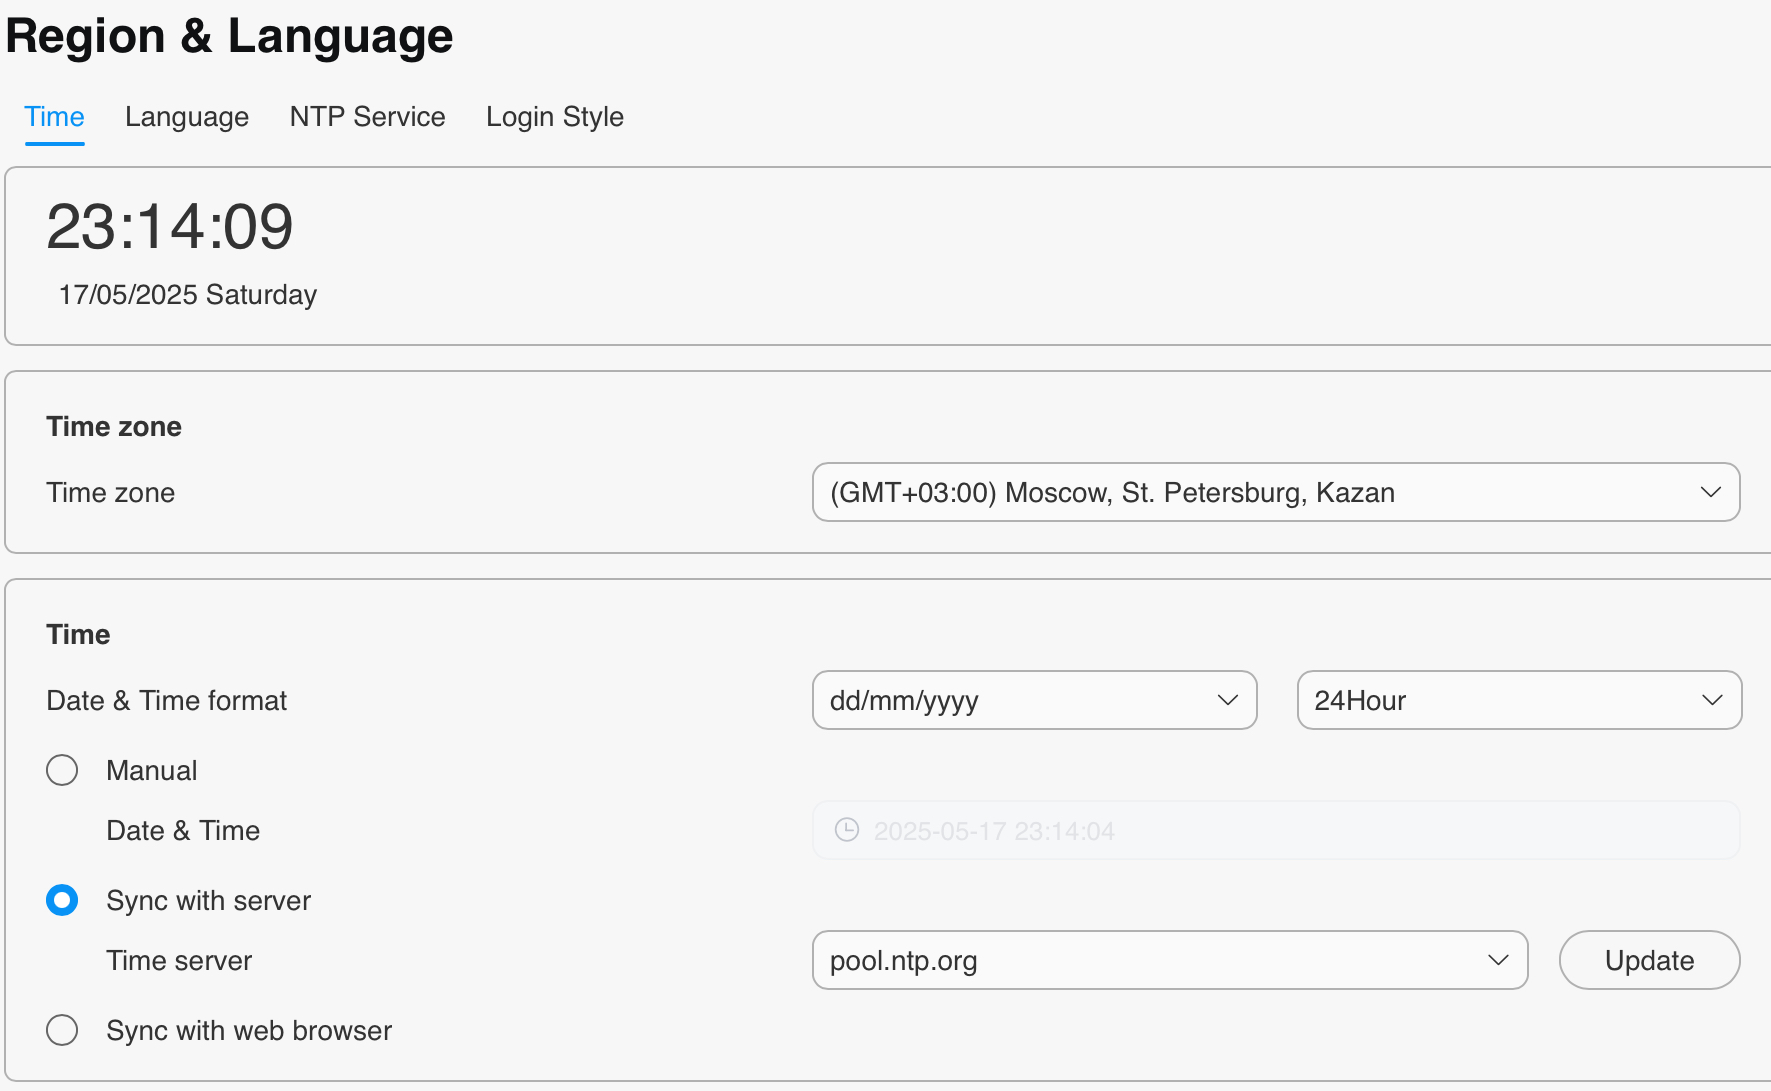
Task: Click the chevron on the 24Hour dropdown
Action: point(1711,700)
